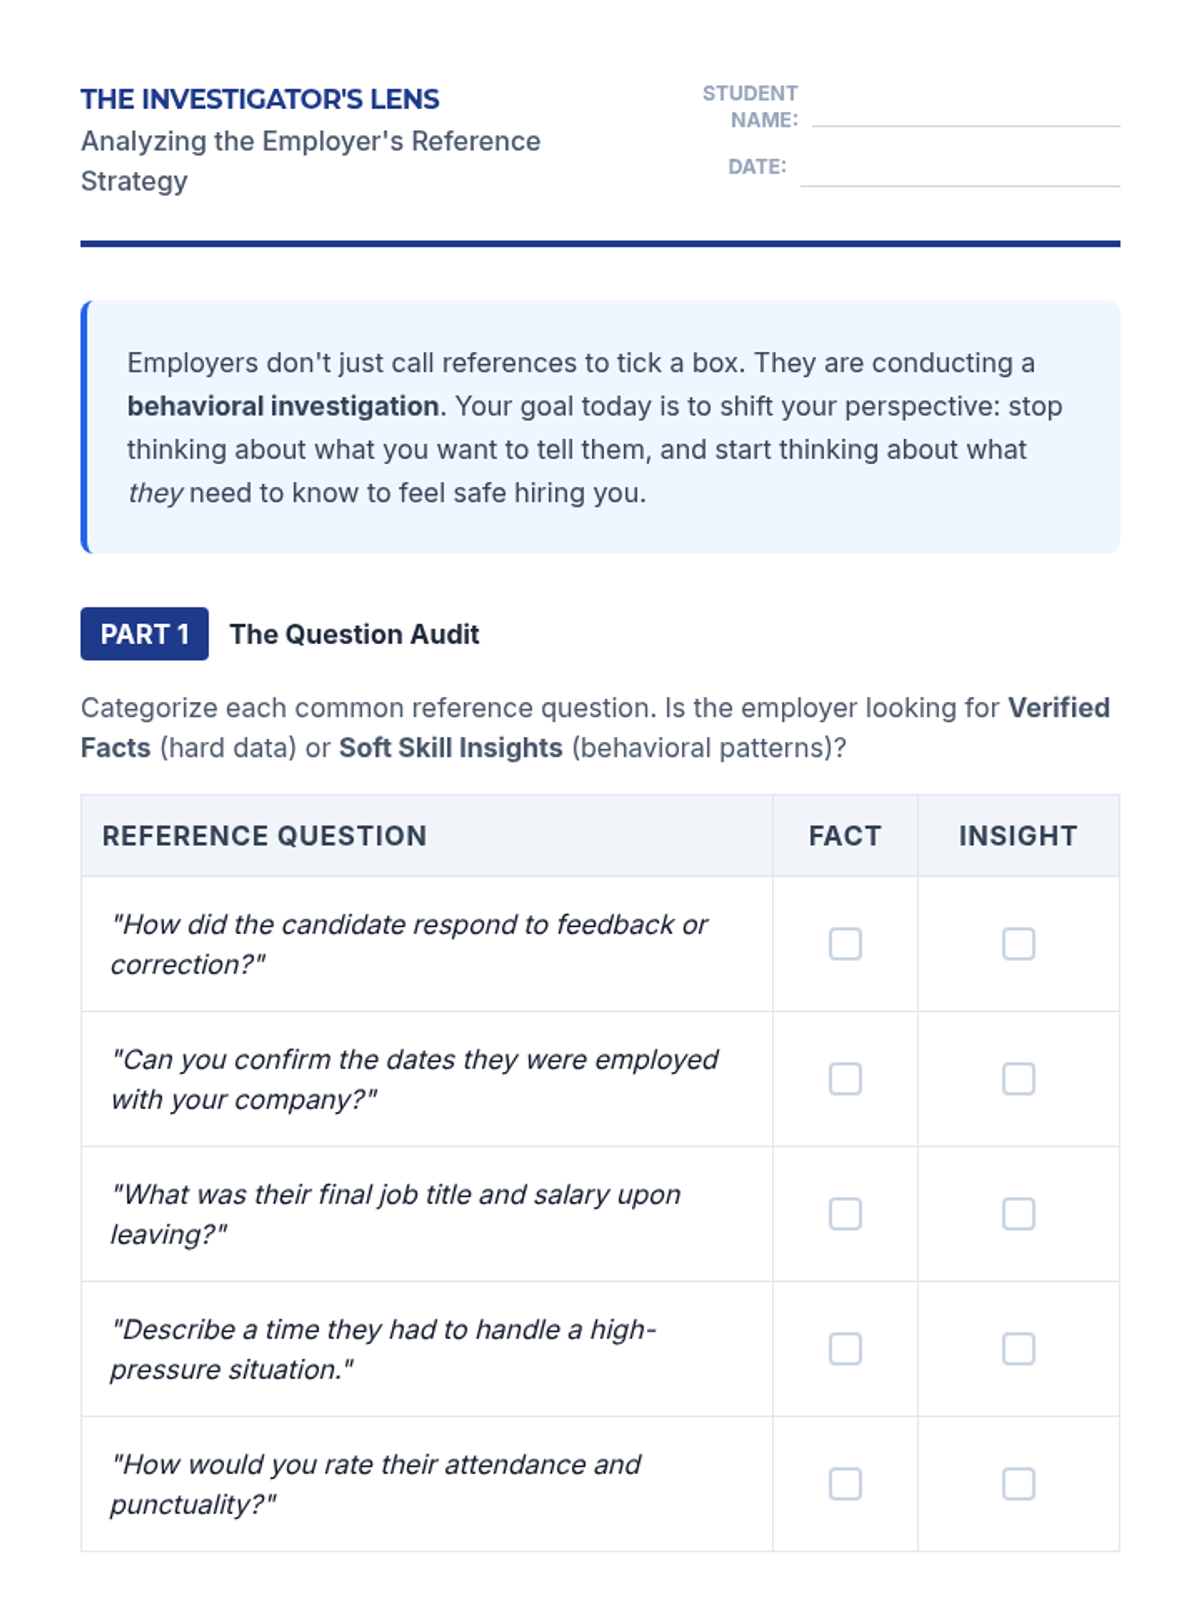Tick Fact for the job title and salary question

point(845,1214)
